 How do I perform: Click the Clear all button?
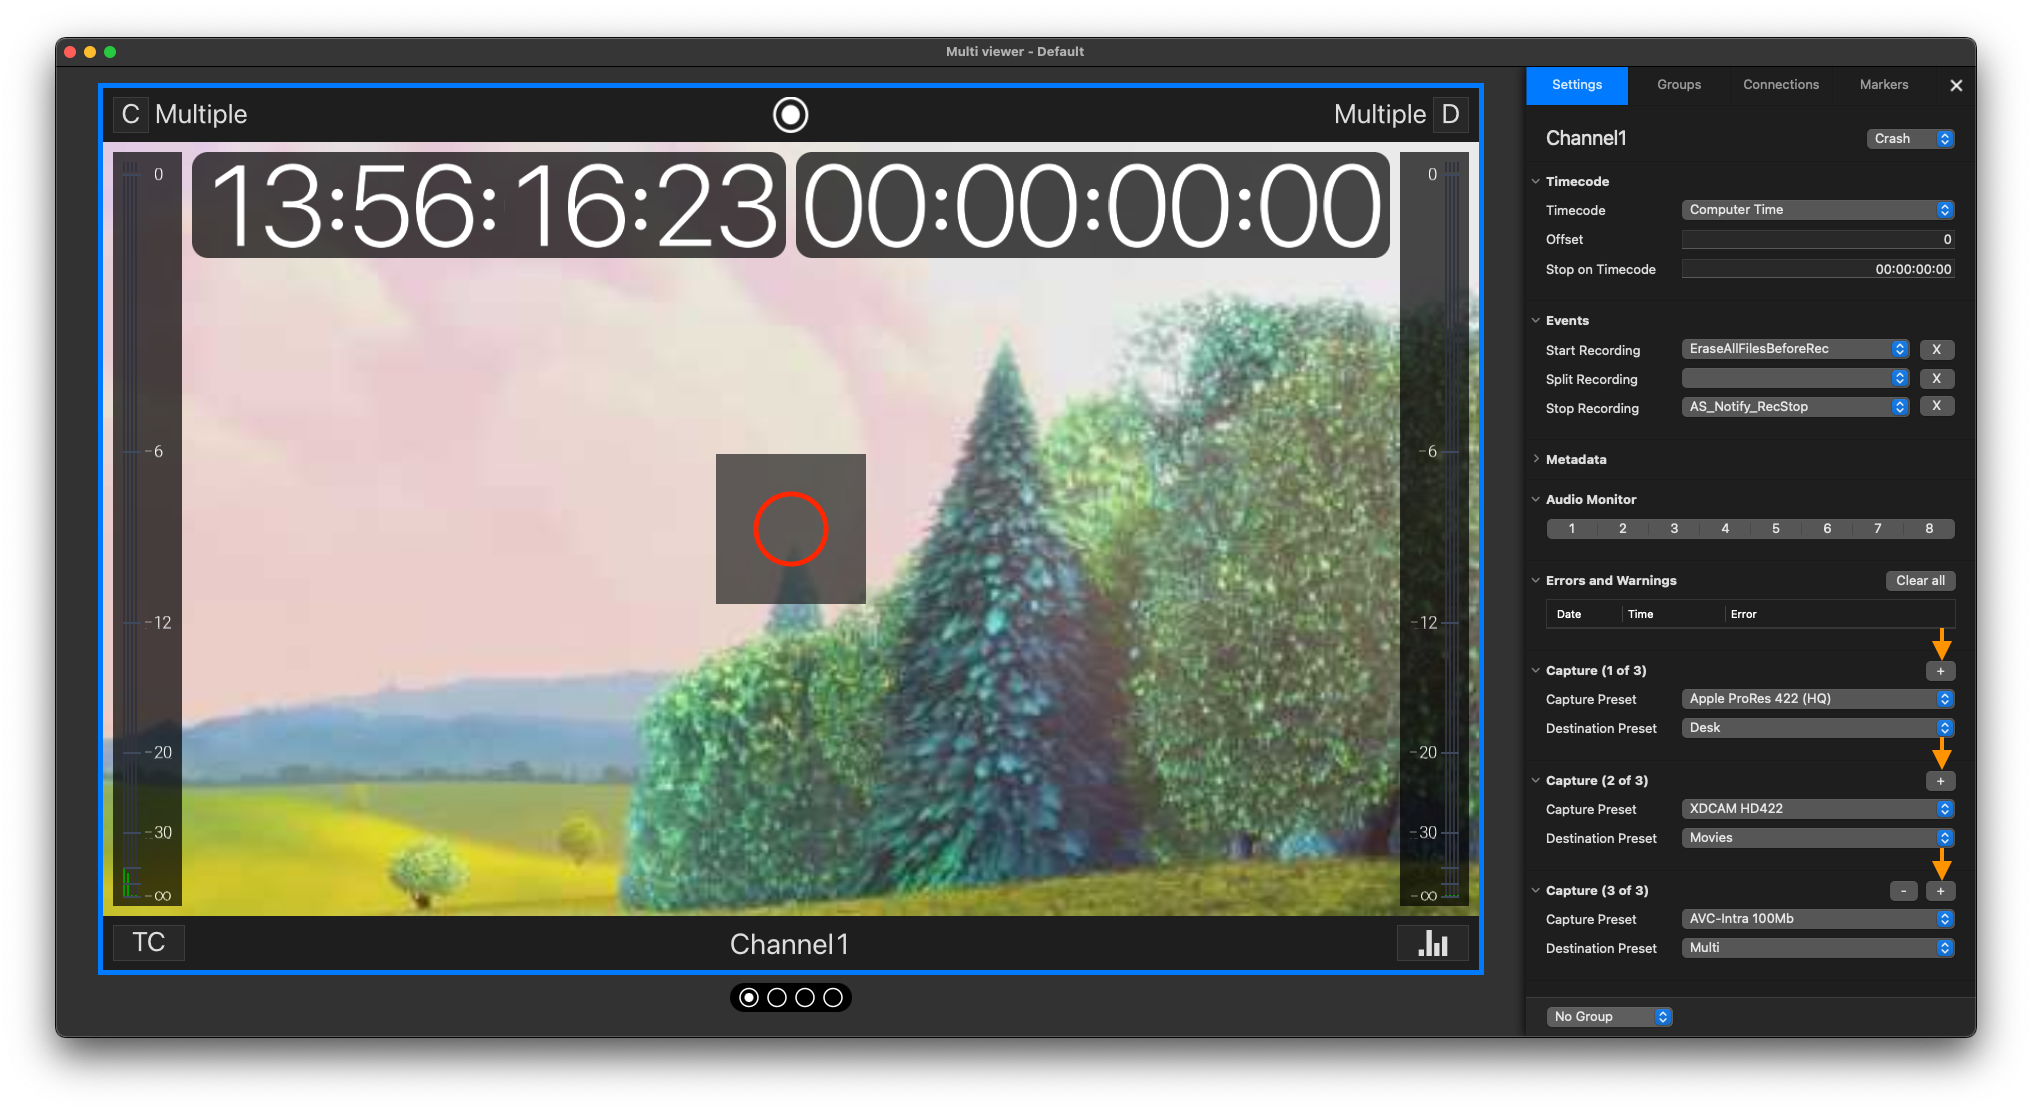click(1920, 581)
